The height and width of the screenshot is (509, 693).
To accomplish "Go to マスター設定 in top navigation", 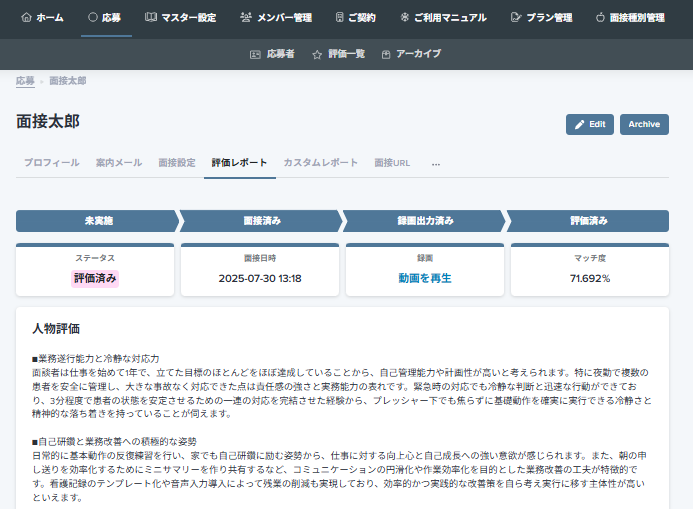I will 181,18.
